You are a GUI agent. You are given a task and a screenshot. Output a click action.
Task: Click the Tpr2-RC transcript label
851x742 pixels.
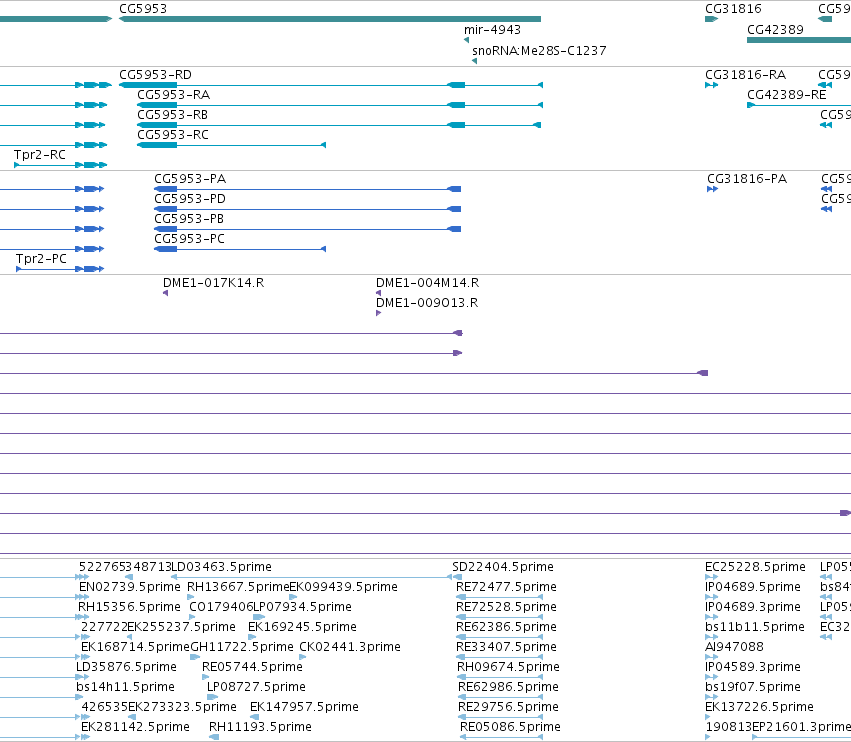tap(40, 155)
